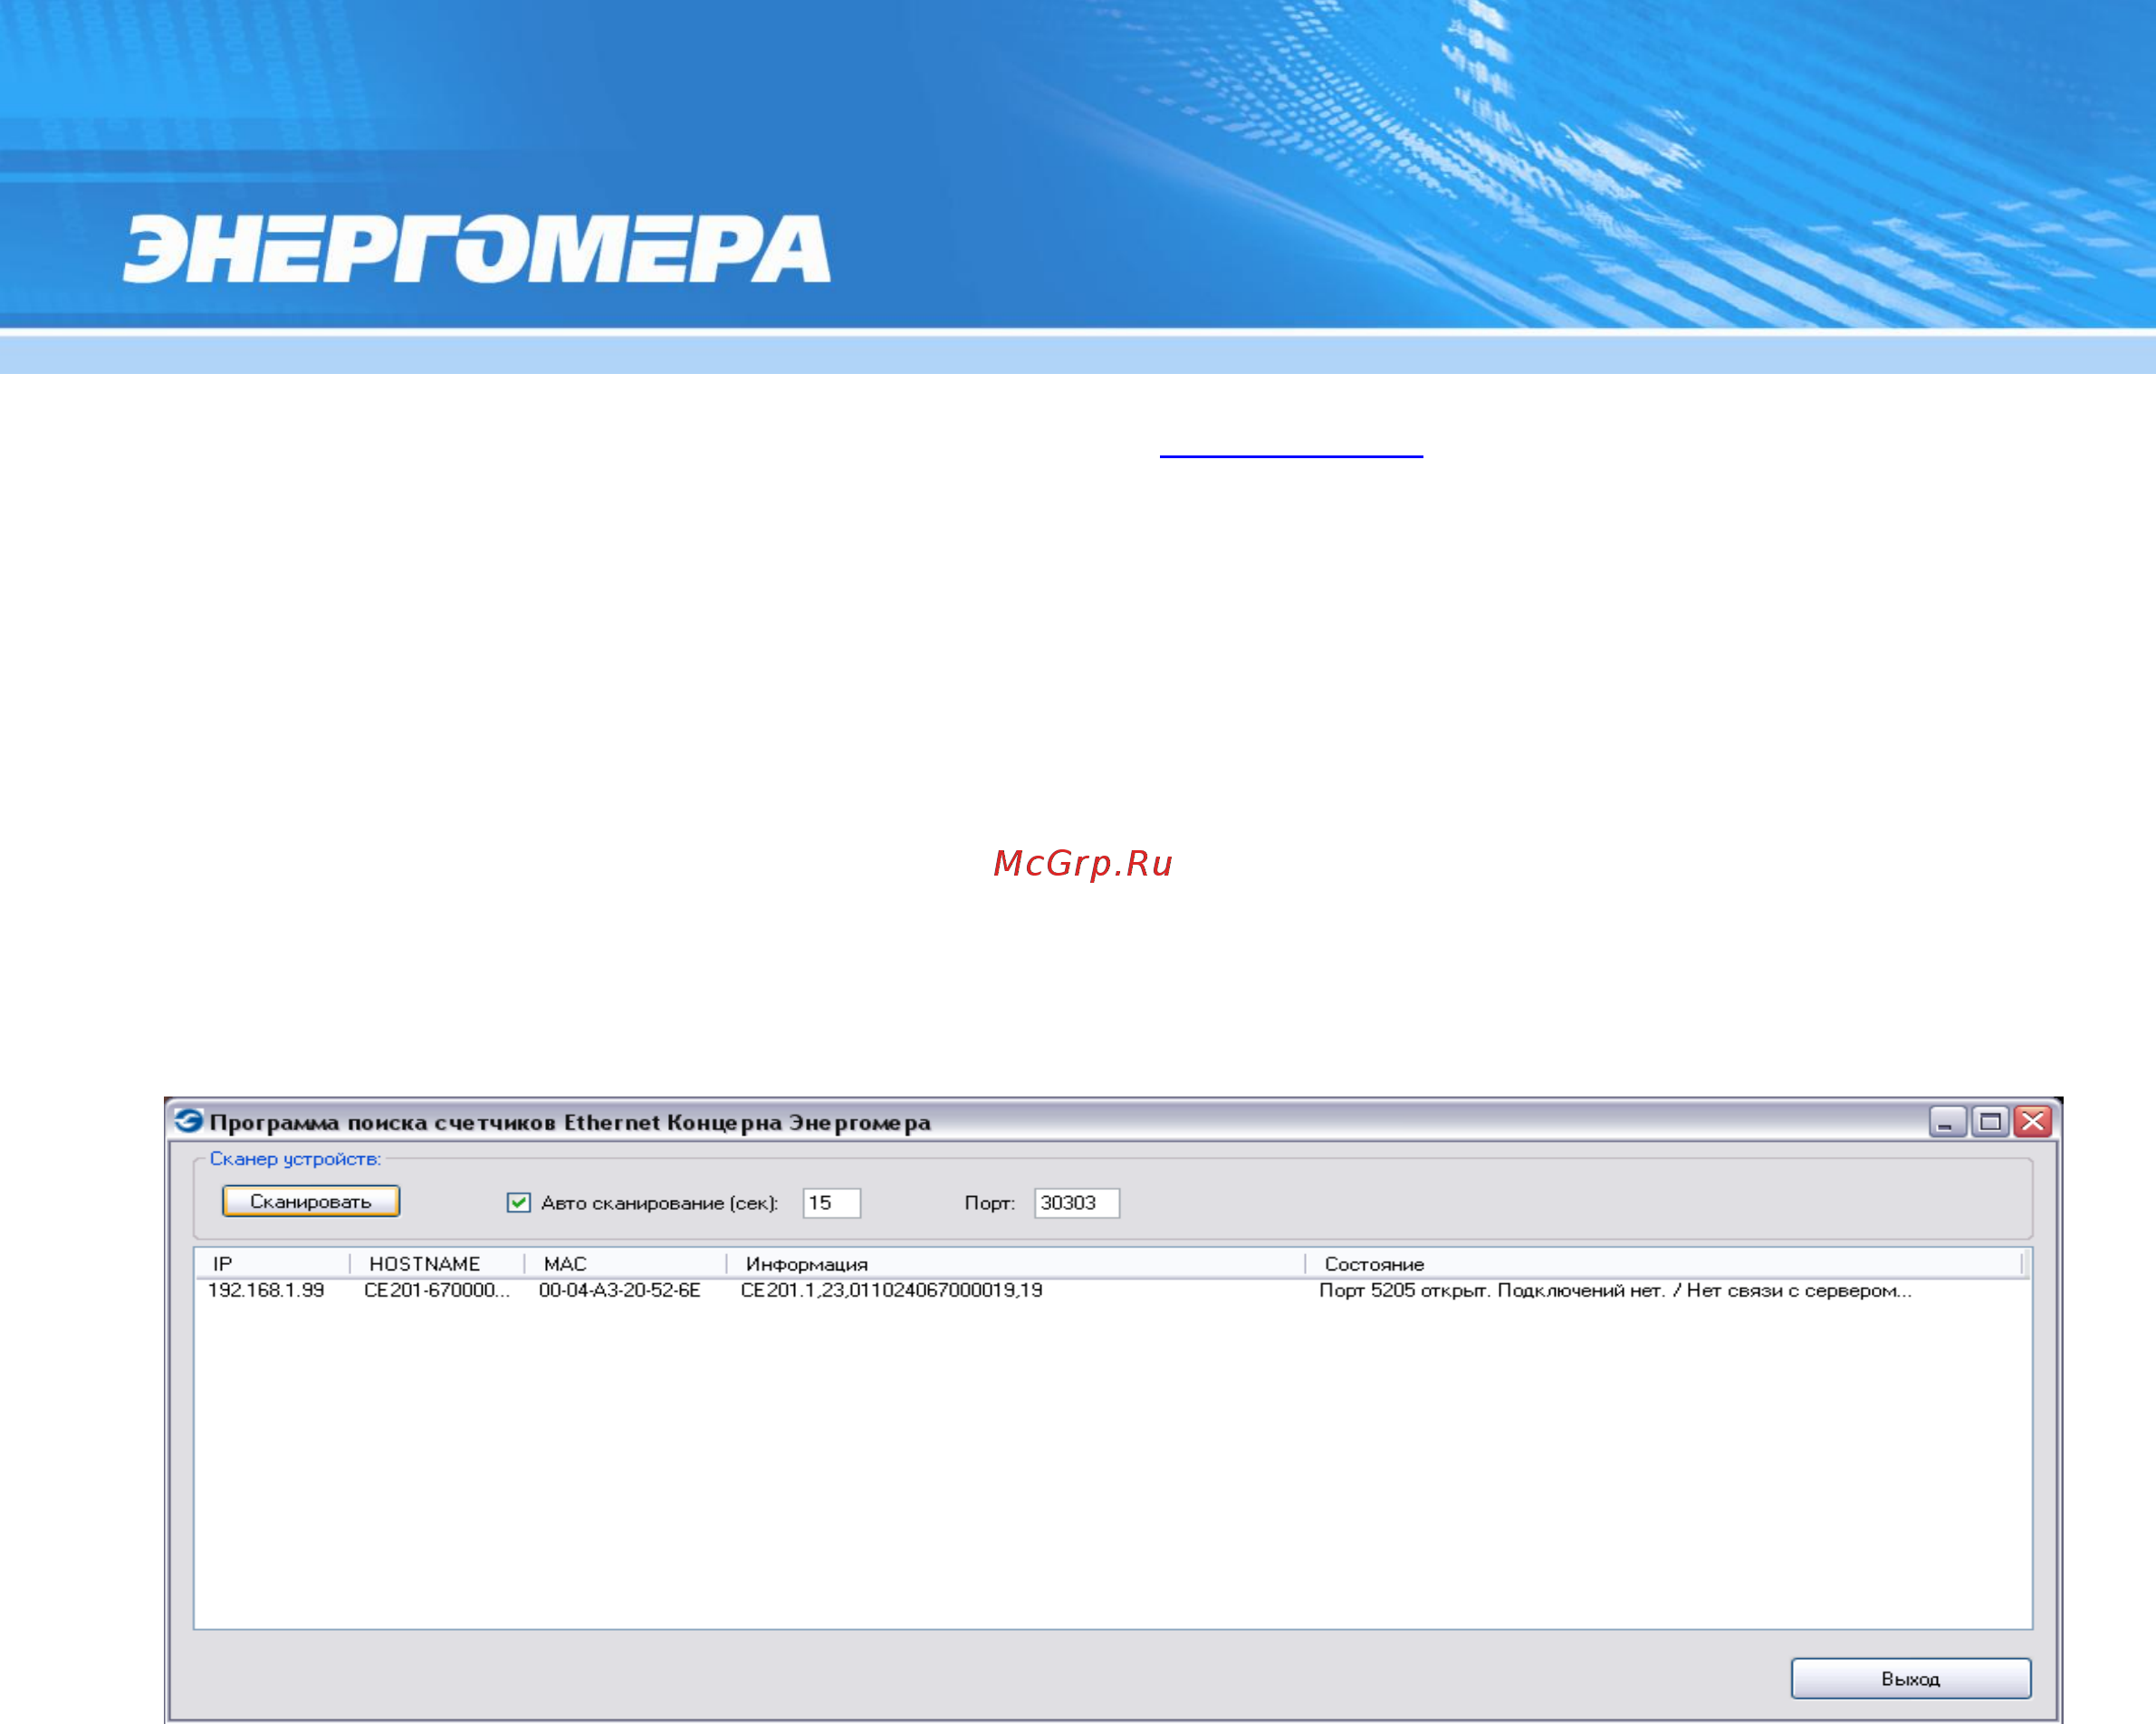Viewport: 2156px width, 1724px height.
Task: Close the scanner program window
Action: click(2032, 1121)
